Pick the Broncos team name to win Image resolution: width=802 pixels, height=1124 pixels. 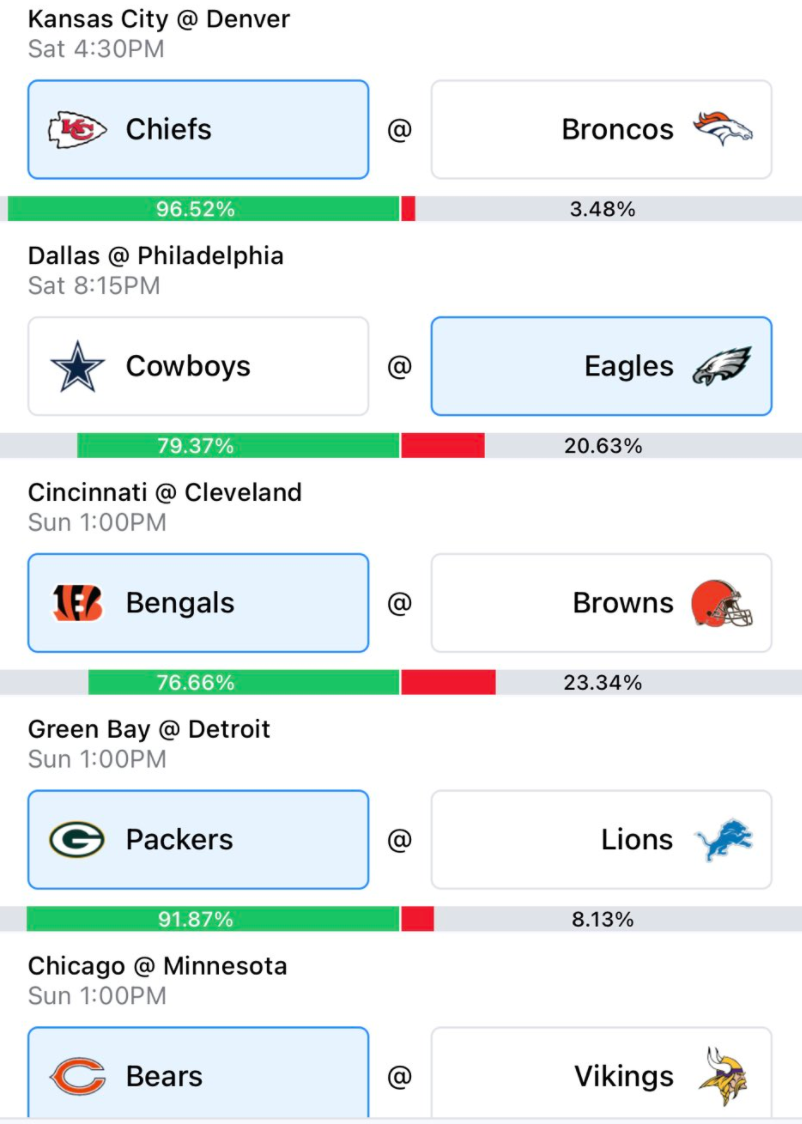click(617, 130)
